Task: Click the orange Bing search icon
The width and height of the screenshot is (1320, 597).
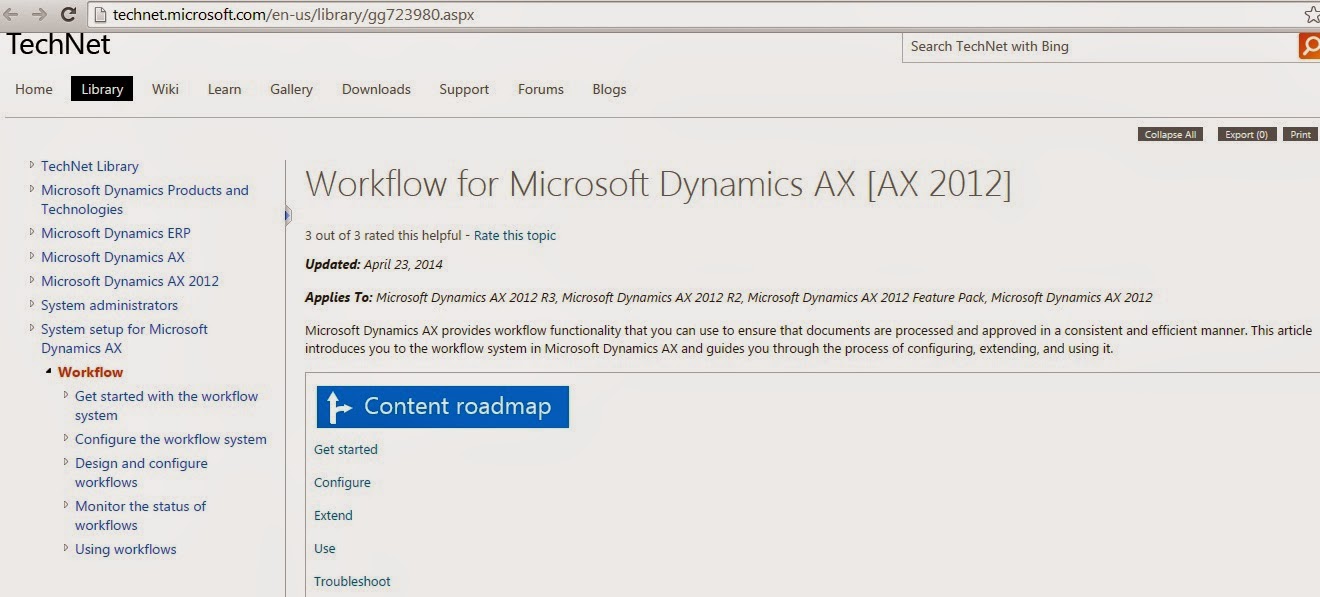Action: click(x=1310, y=46)
